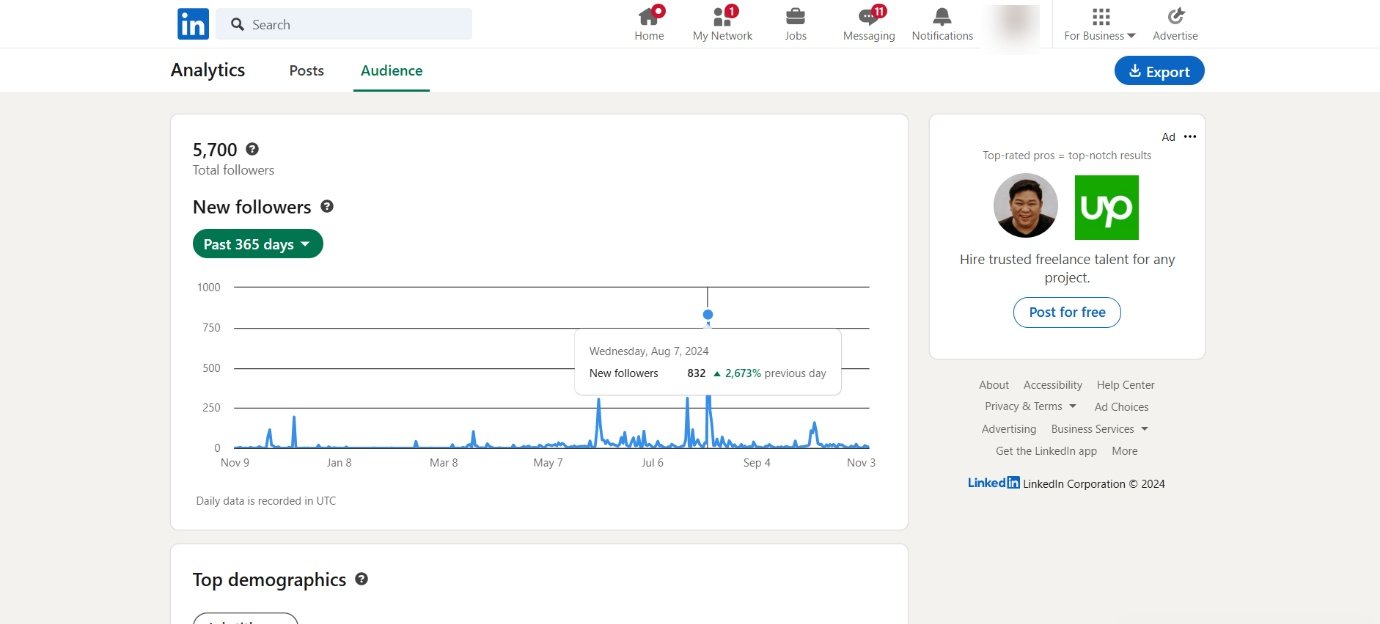Click the help icon beside New followers
Screen dimensions: 1380x624
[x=326, y=206]
